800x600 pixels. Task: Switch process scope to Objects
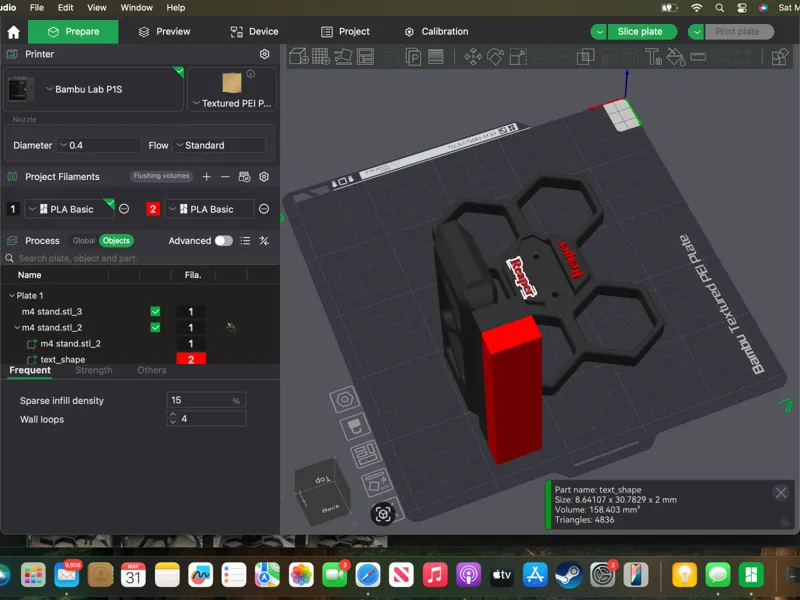click(116, 241)
